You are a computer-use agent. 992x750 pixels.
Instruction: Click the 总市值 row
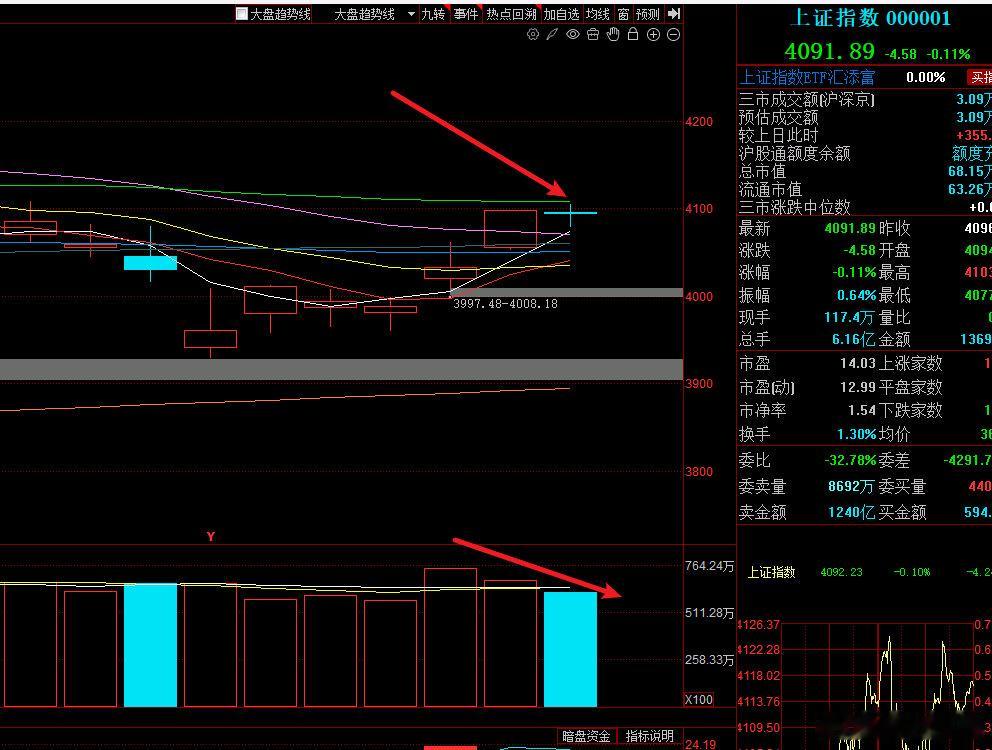[x=864, y=171]
